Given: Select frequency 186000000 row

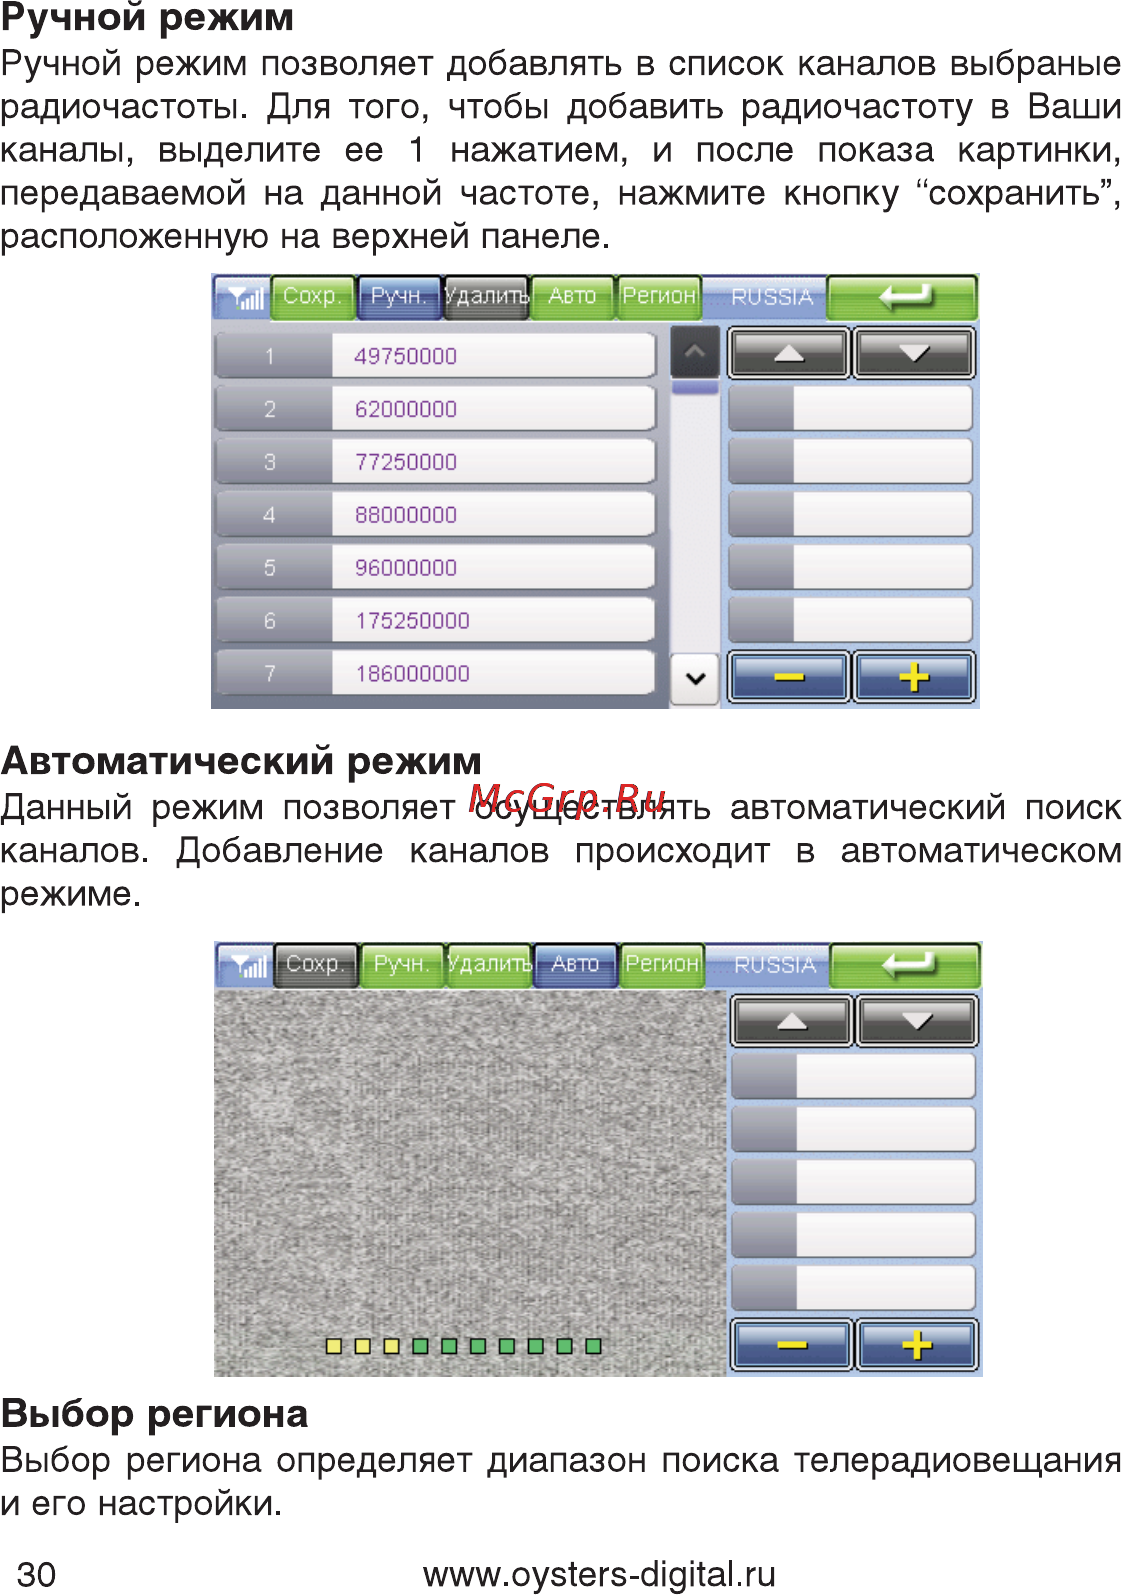Looking at the screenshot, I should 435,674.
